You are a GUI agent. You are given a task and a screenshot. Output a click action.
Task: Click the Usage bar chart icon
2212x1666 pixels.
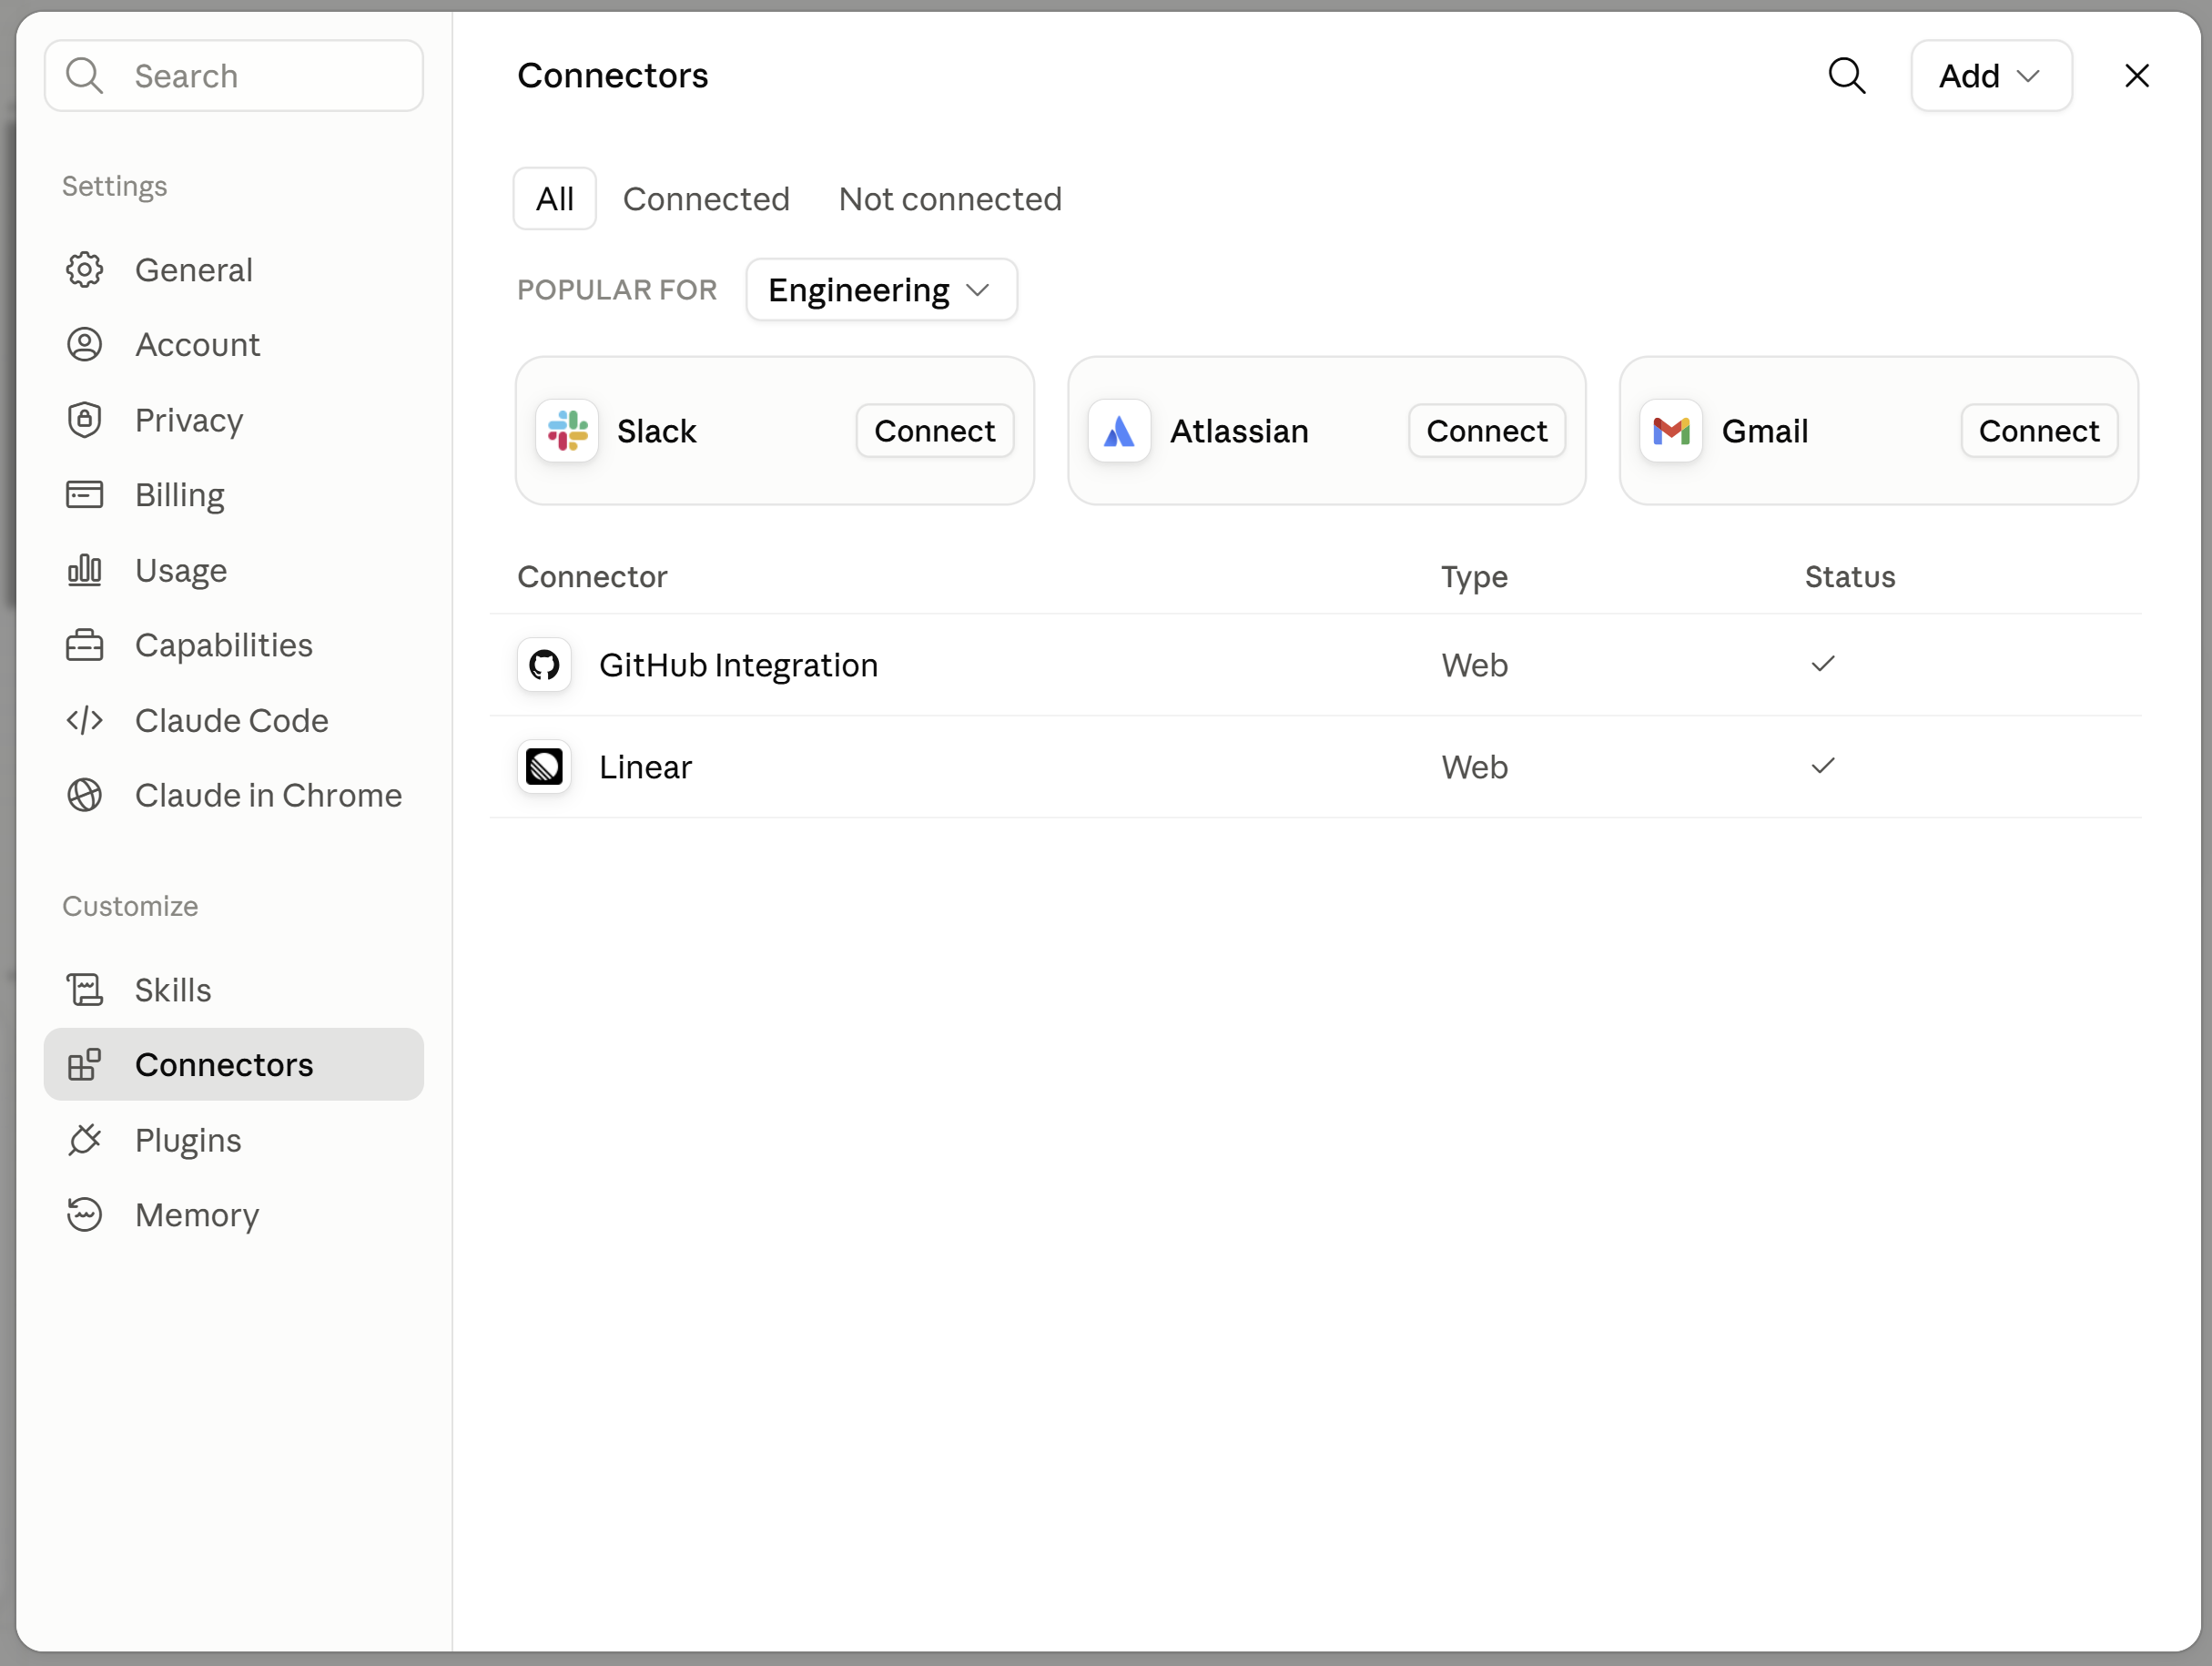pyautogui.click(x=85, y=570)
